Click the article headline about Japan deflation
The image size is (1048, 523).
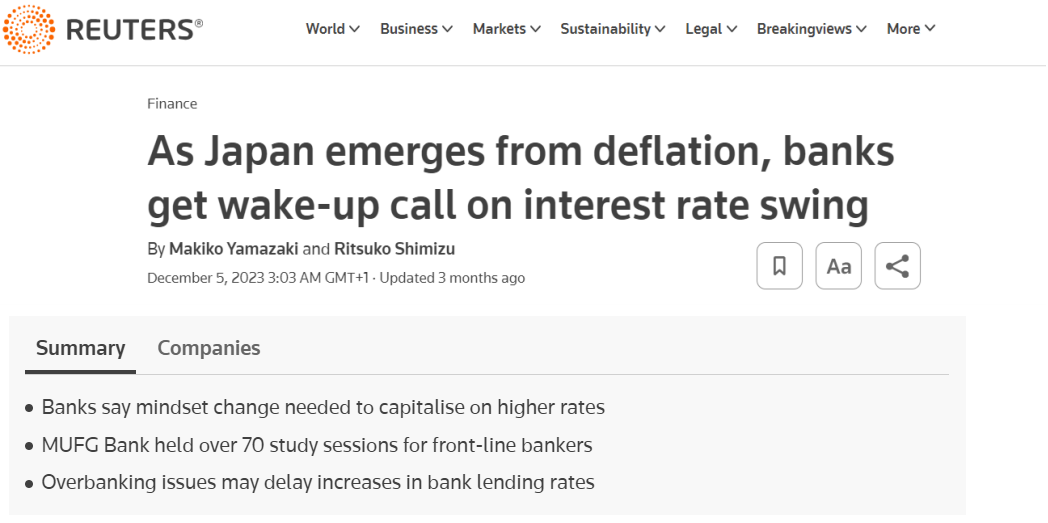pos(520,178)
